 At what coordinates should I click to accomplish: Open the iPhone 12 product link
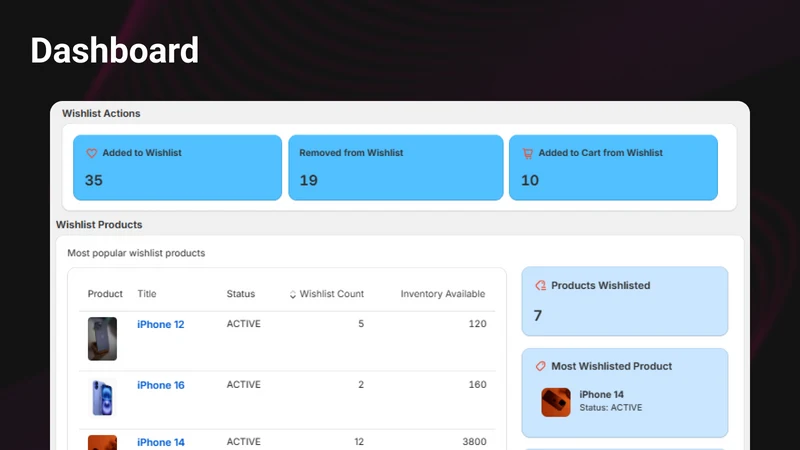[161, 324]
